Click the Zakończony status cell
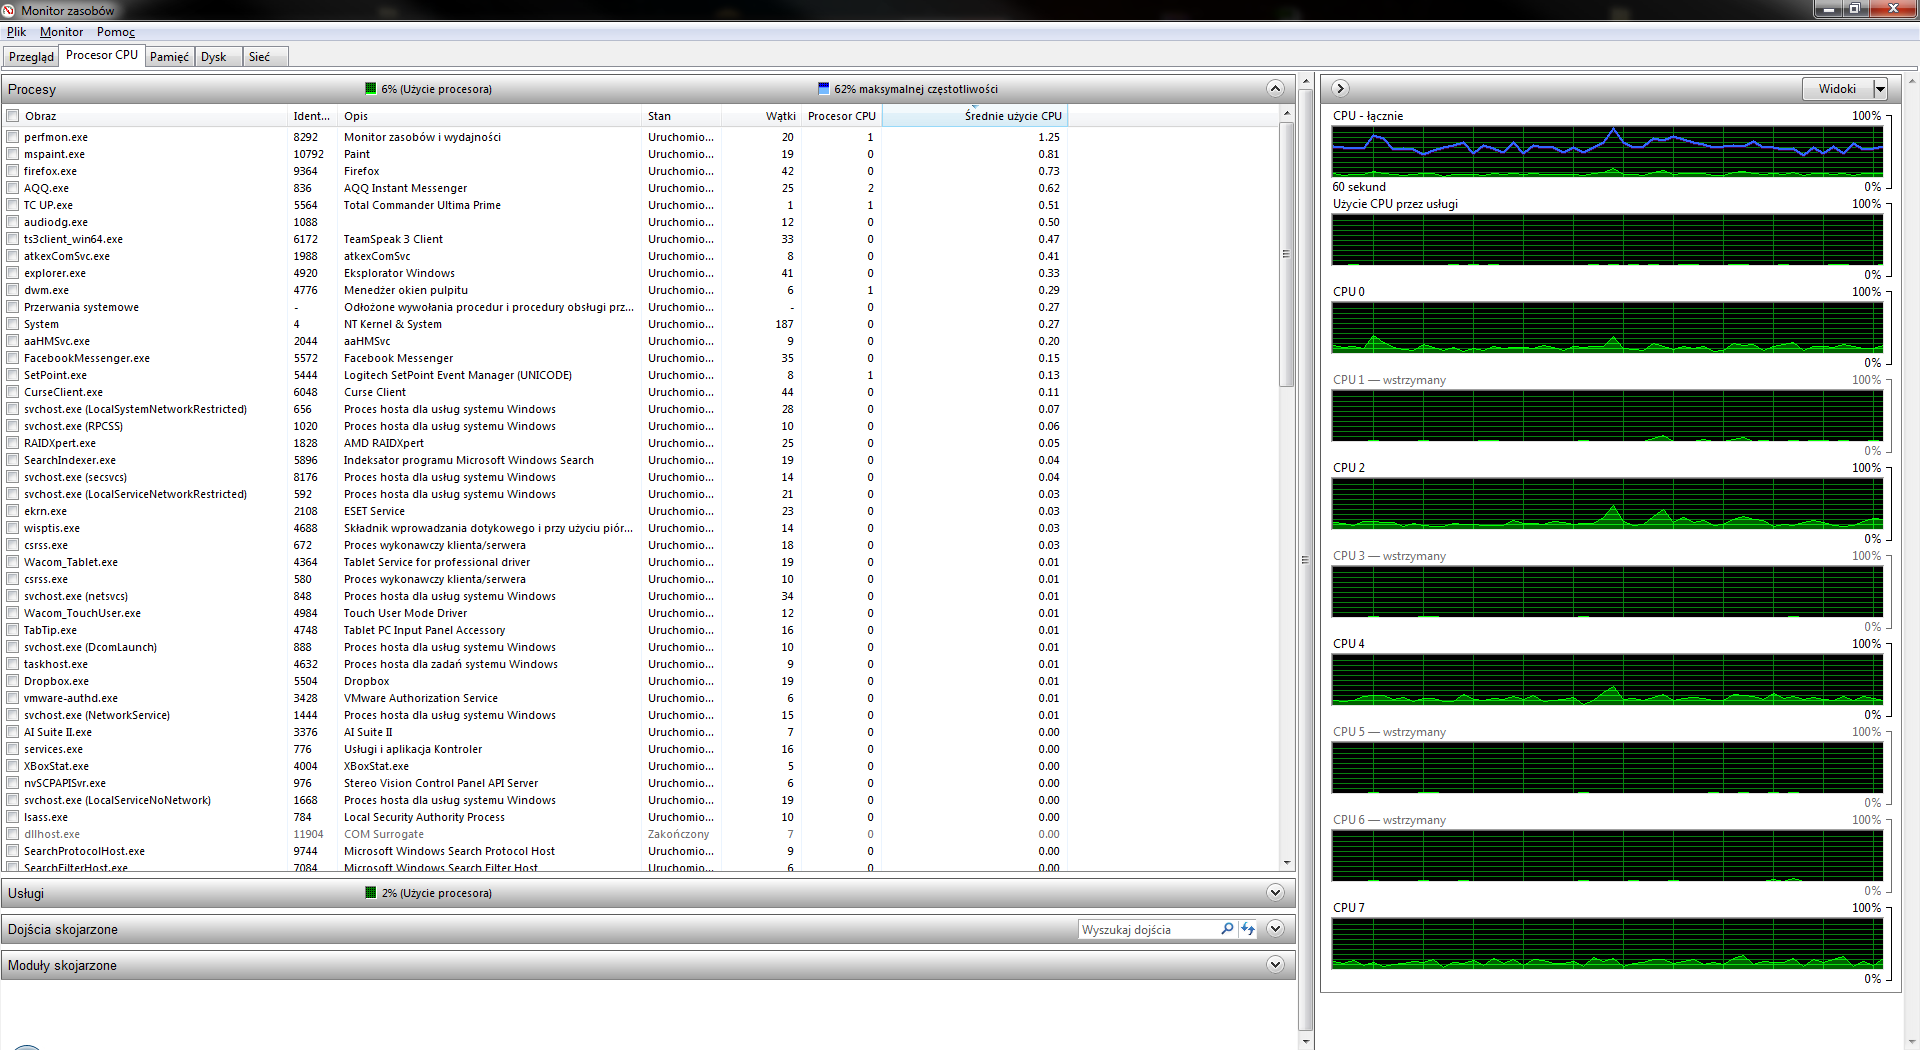Image resolution: width=1920 pixels, height=1050 pixels. pyautogui.click(x=678, y=834)
